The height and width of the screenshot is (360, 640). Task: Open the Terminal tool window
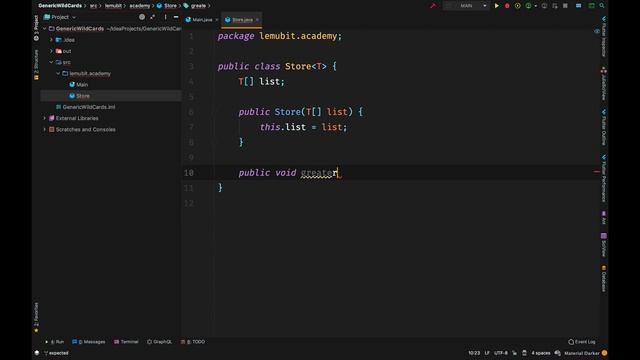coord(126,342)
